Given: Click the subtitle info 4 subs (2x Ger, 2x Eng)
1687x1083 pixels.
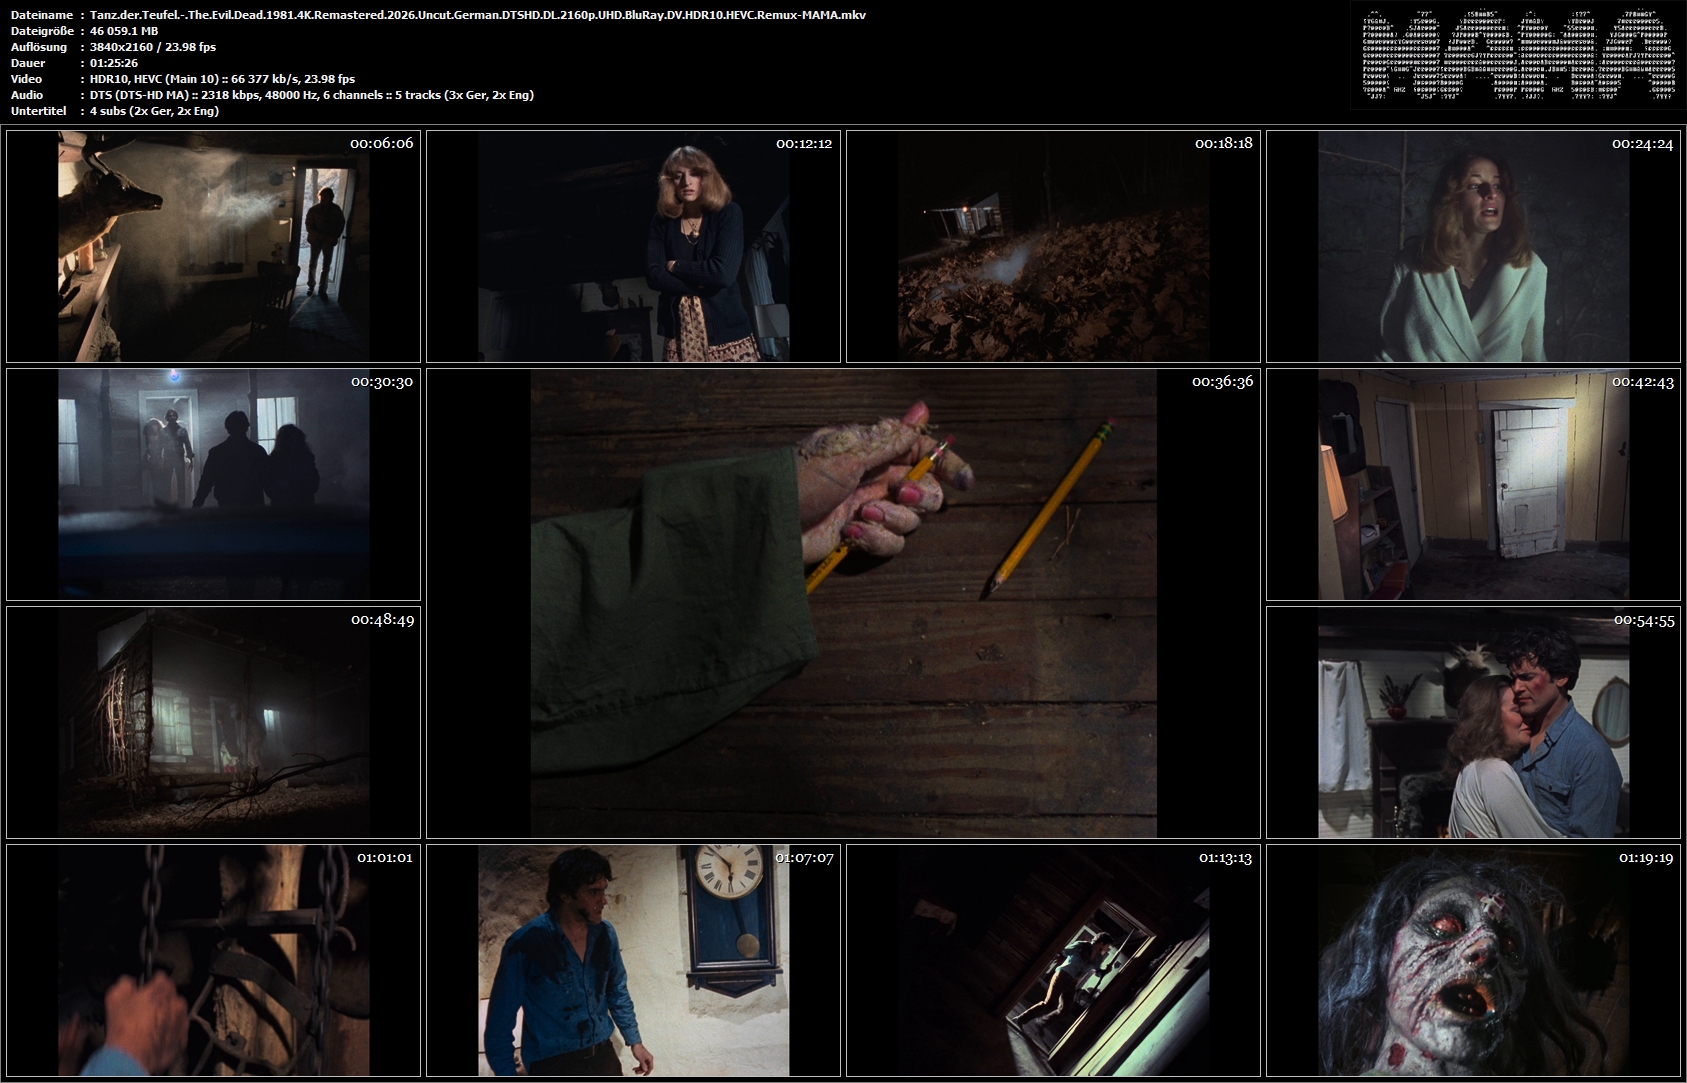Looking at the screenshot, I should 155,111.
